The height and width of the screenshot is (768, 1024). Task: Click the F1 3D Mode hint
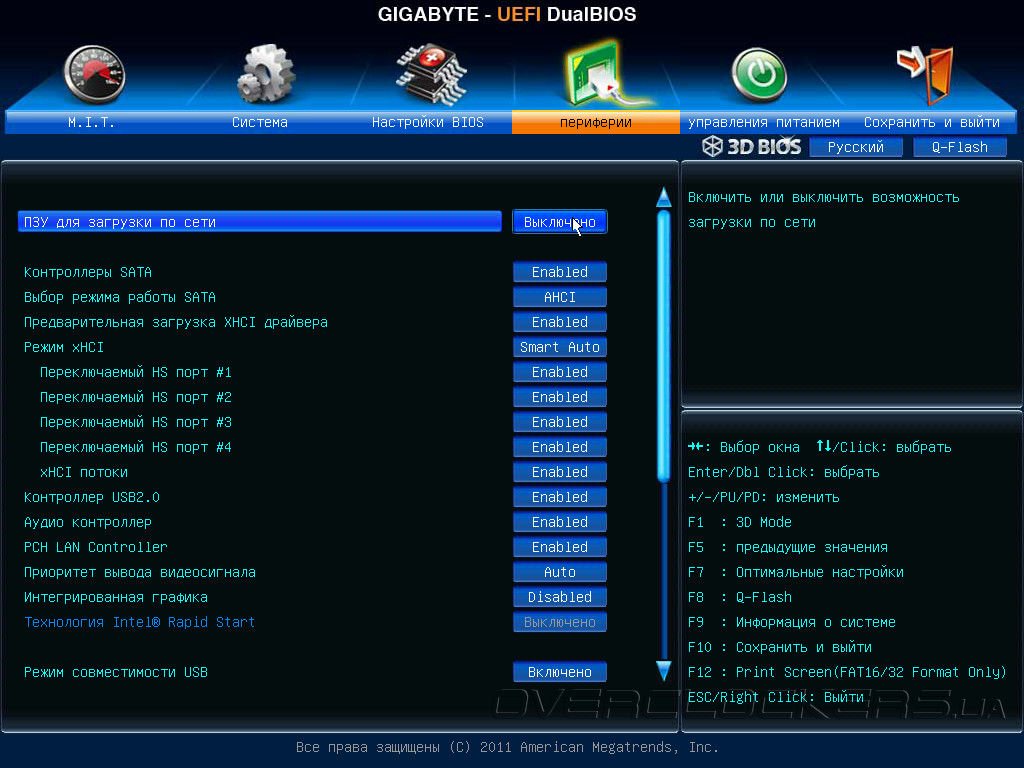pos(740,522)
